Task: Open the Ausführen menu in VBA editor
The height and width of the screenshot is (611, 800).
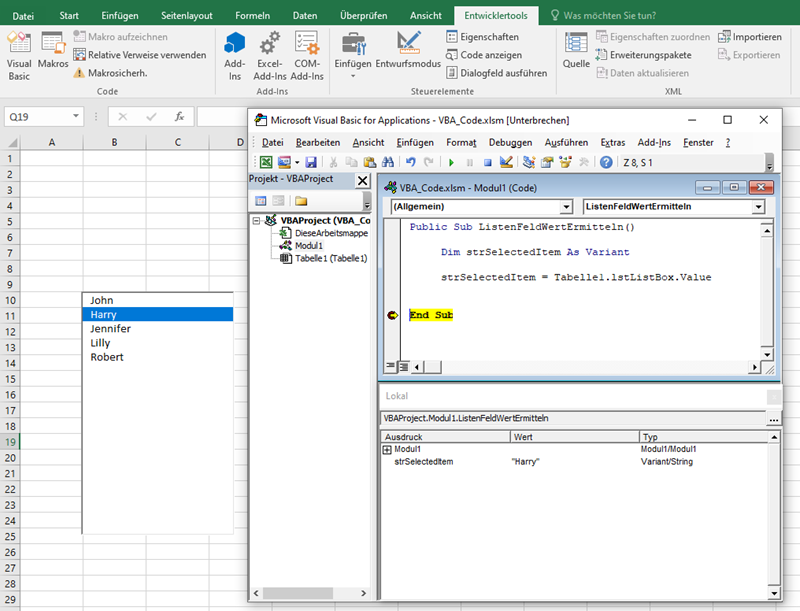Action: pos(566,142)
